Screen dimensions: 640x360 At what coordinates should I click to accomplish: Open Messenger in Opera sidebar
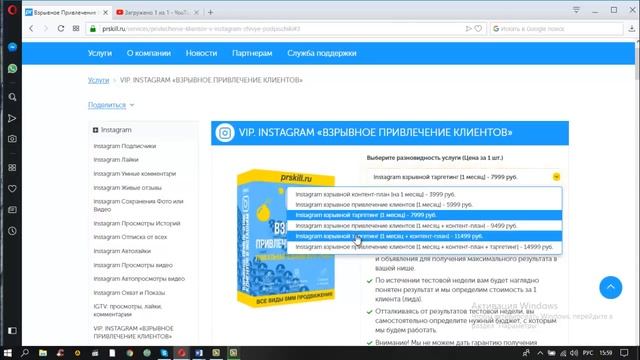[12, 47]
